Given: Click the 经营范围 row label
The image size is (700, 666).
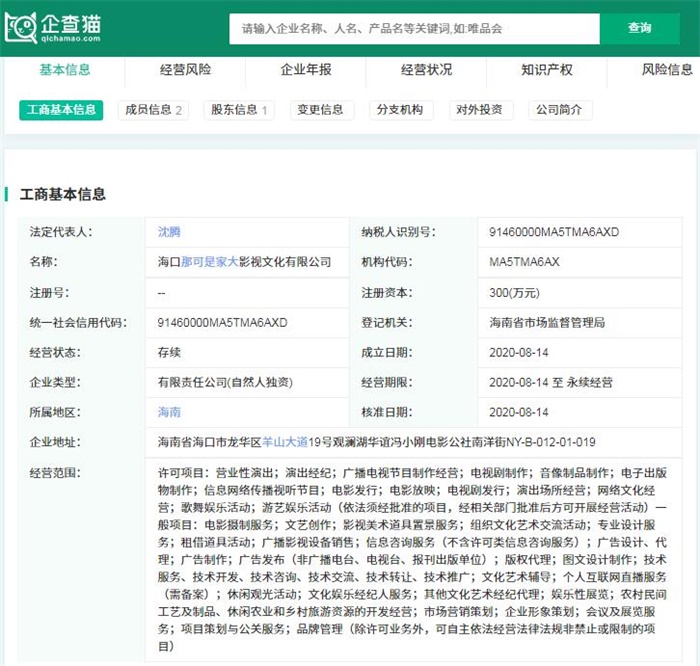Looking at the screenshot, I should click(x=55, y=472).
